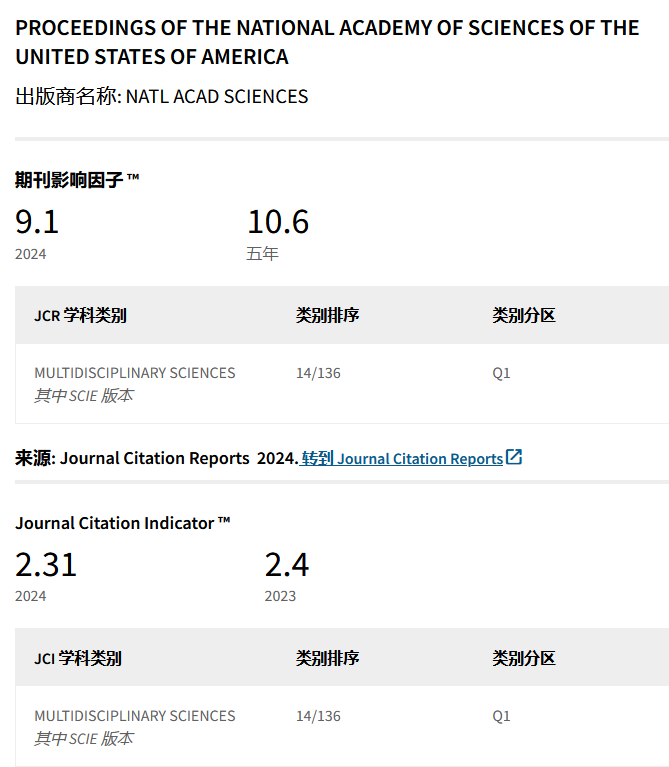The image size is (669, 767).
Task: Click 类别分区 header in the JCR table
Action: (x=523, y=316)
